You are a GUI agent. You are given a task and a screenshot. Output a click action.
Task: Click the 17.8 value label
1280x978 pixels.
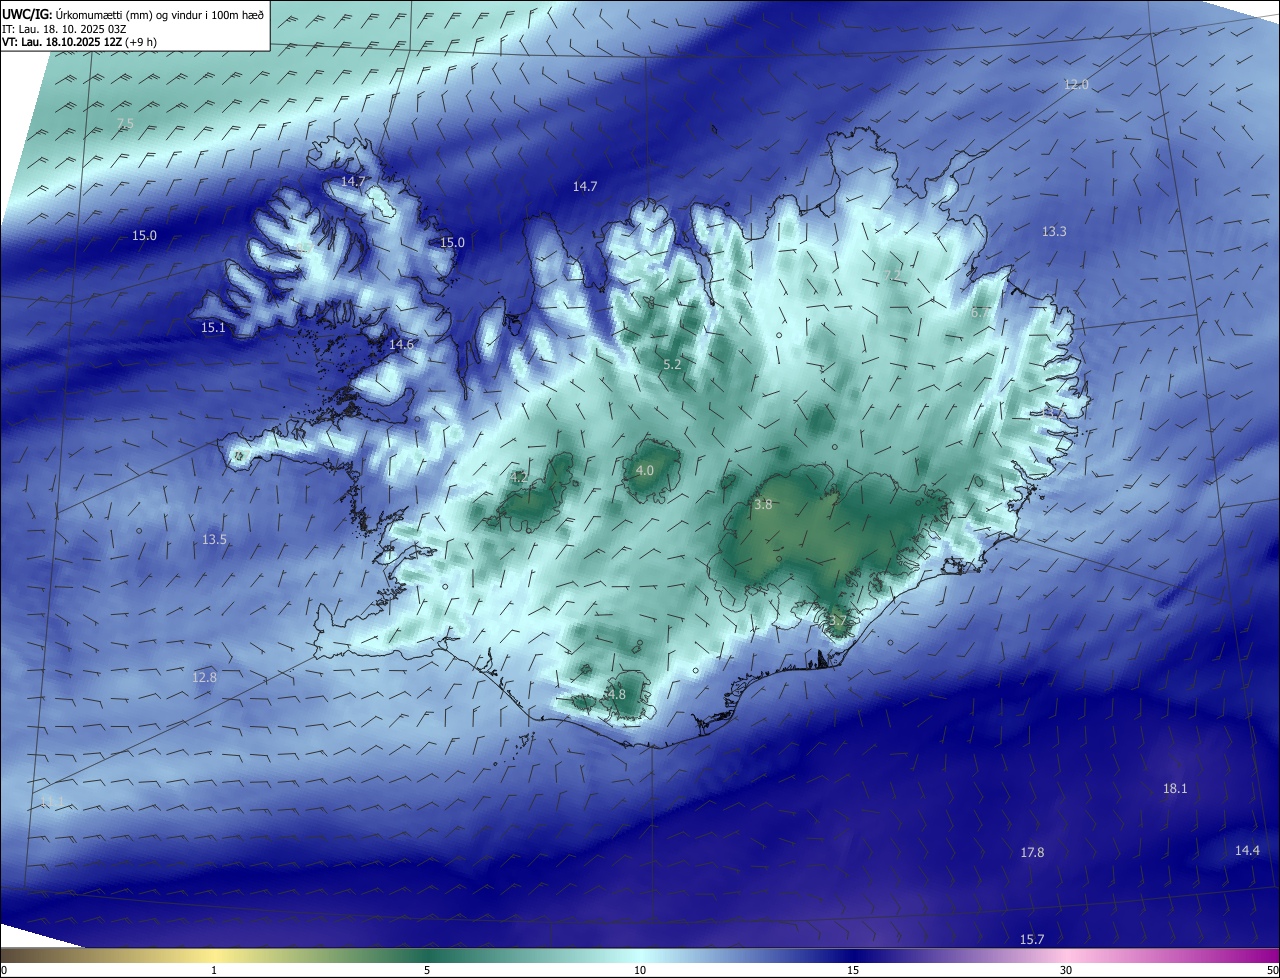1032,853
